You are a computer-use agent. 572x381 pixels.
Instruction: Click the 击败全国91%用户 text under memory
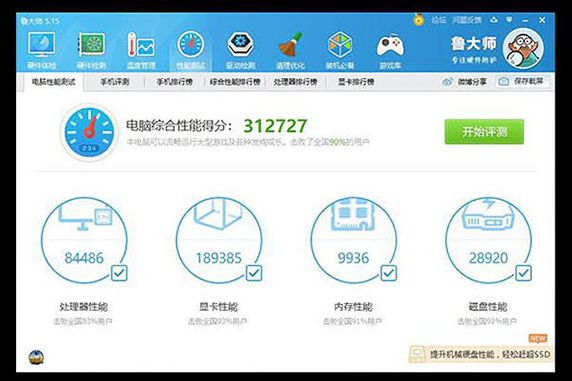pos(352,322)
